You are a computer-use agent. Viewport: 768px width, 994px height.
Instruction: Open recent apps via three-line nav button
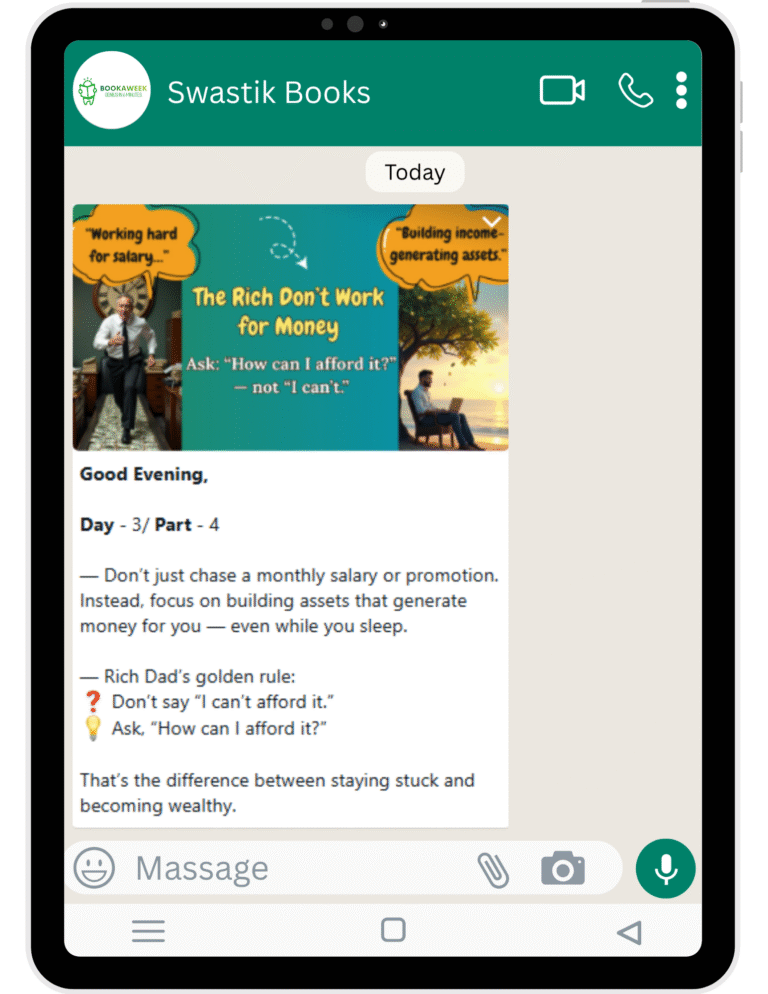point(148,932)
